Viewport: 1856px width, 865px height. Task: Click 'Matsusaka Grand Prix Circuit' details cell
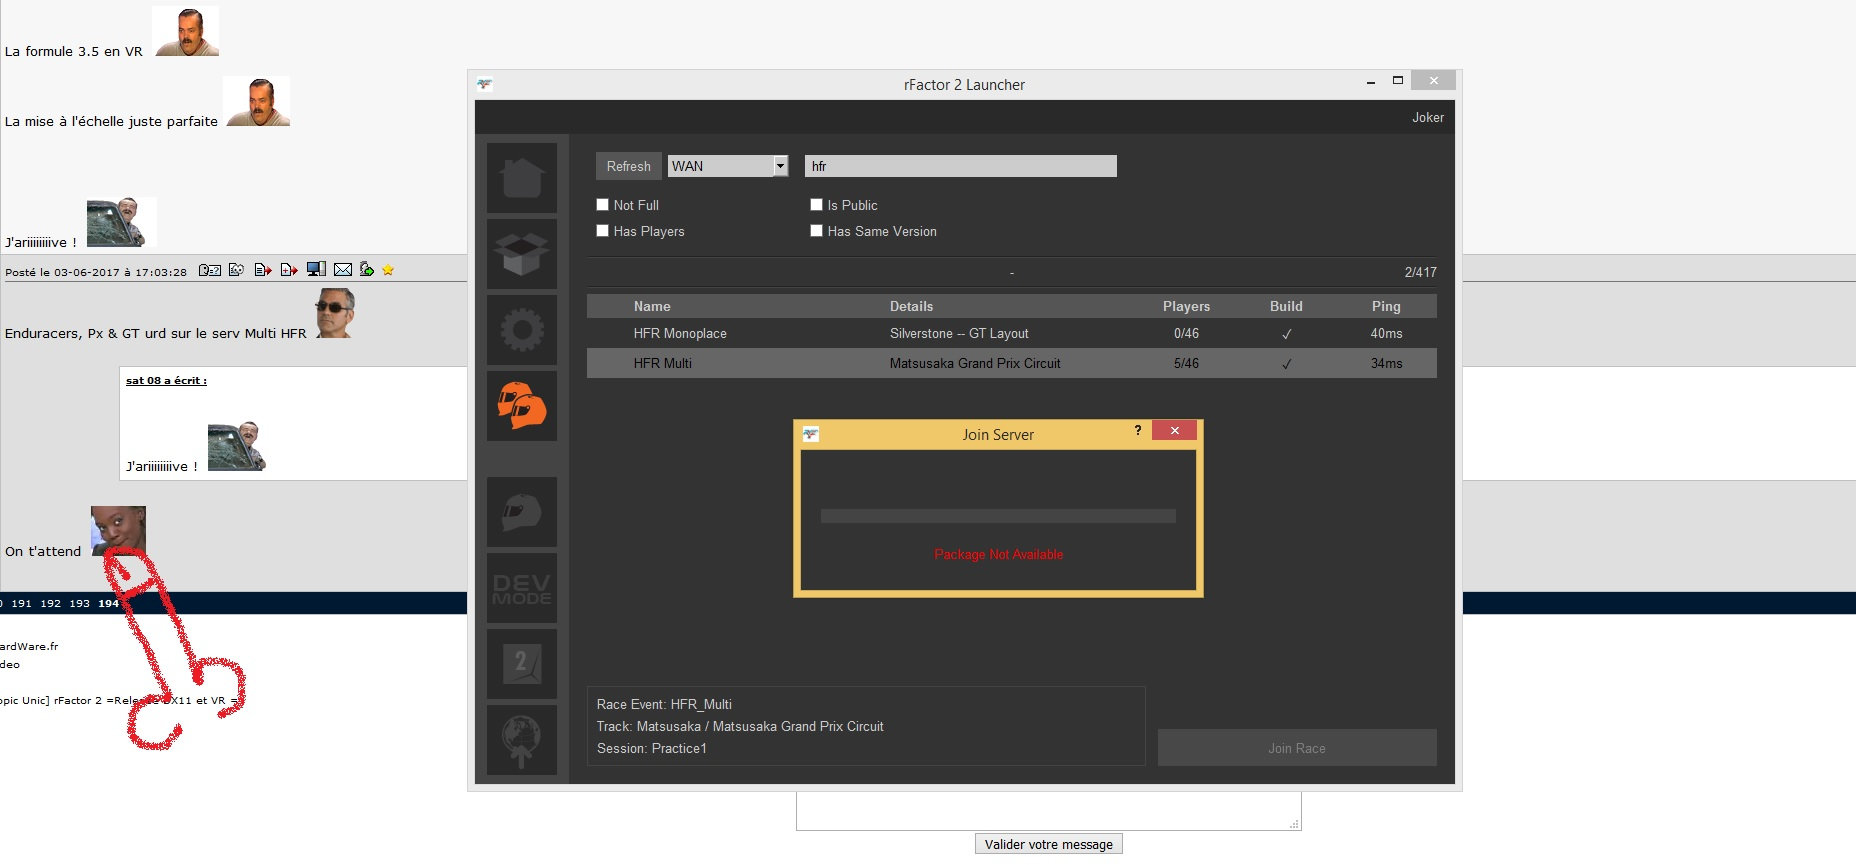coord(975,363)
